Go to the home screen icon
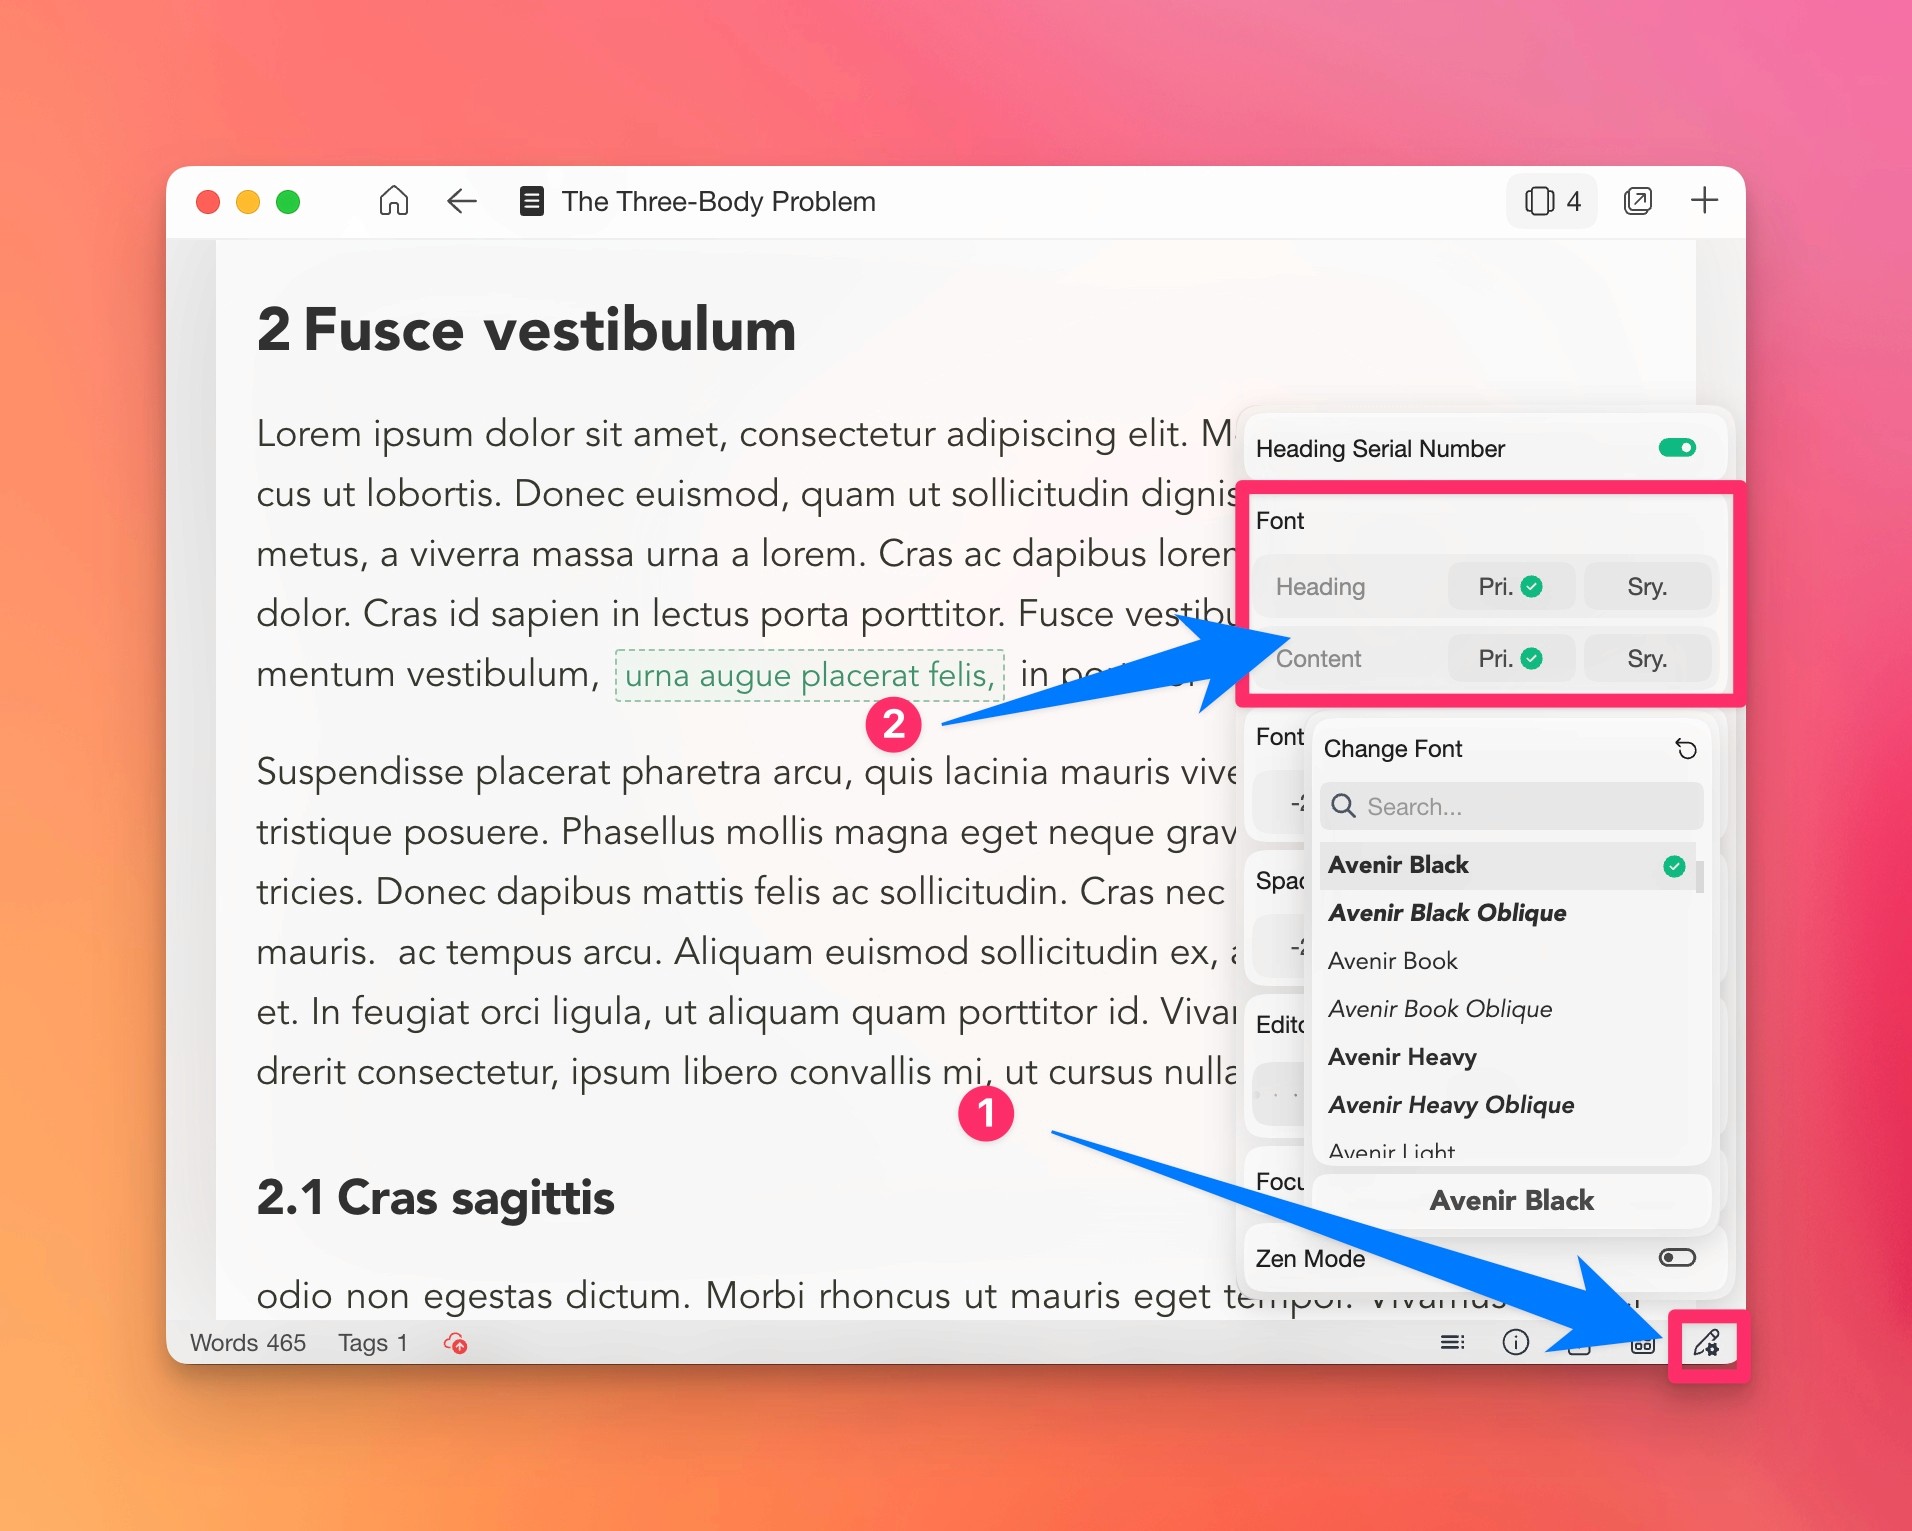This screenshot has height=1531, width=1912. click(x=394, y=201)
